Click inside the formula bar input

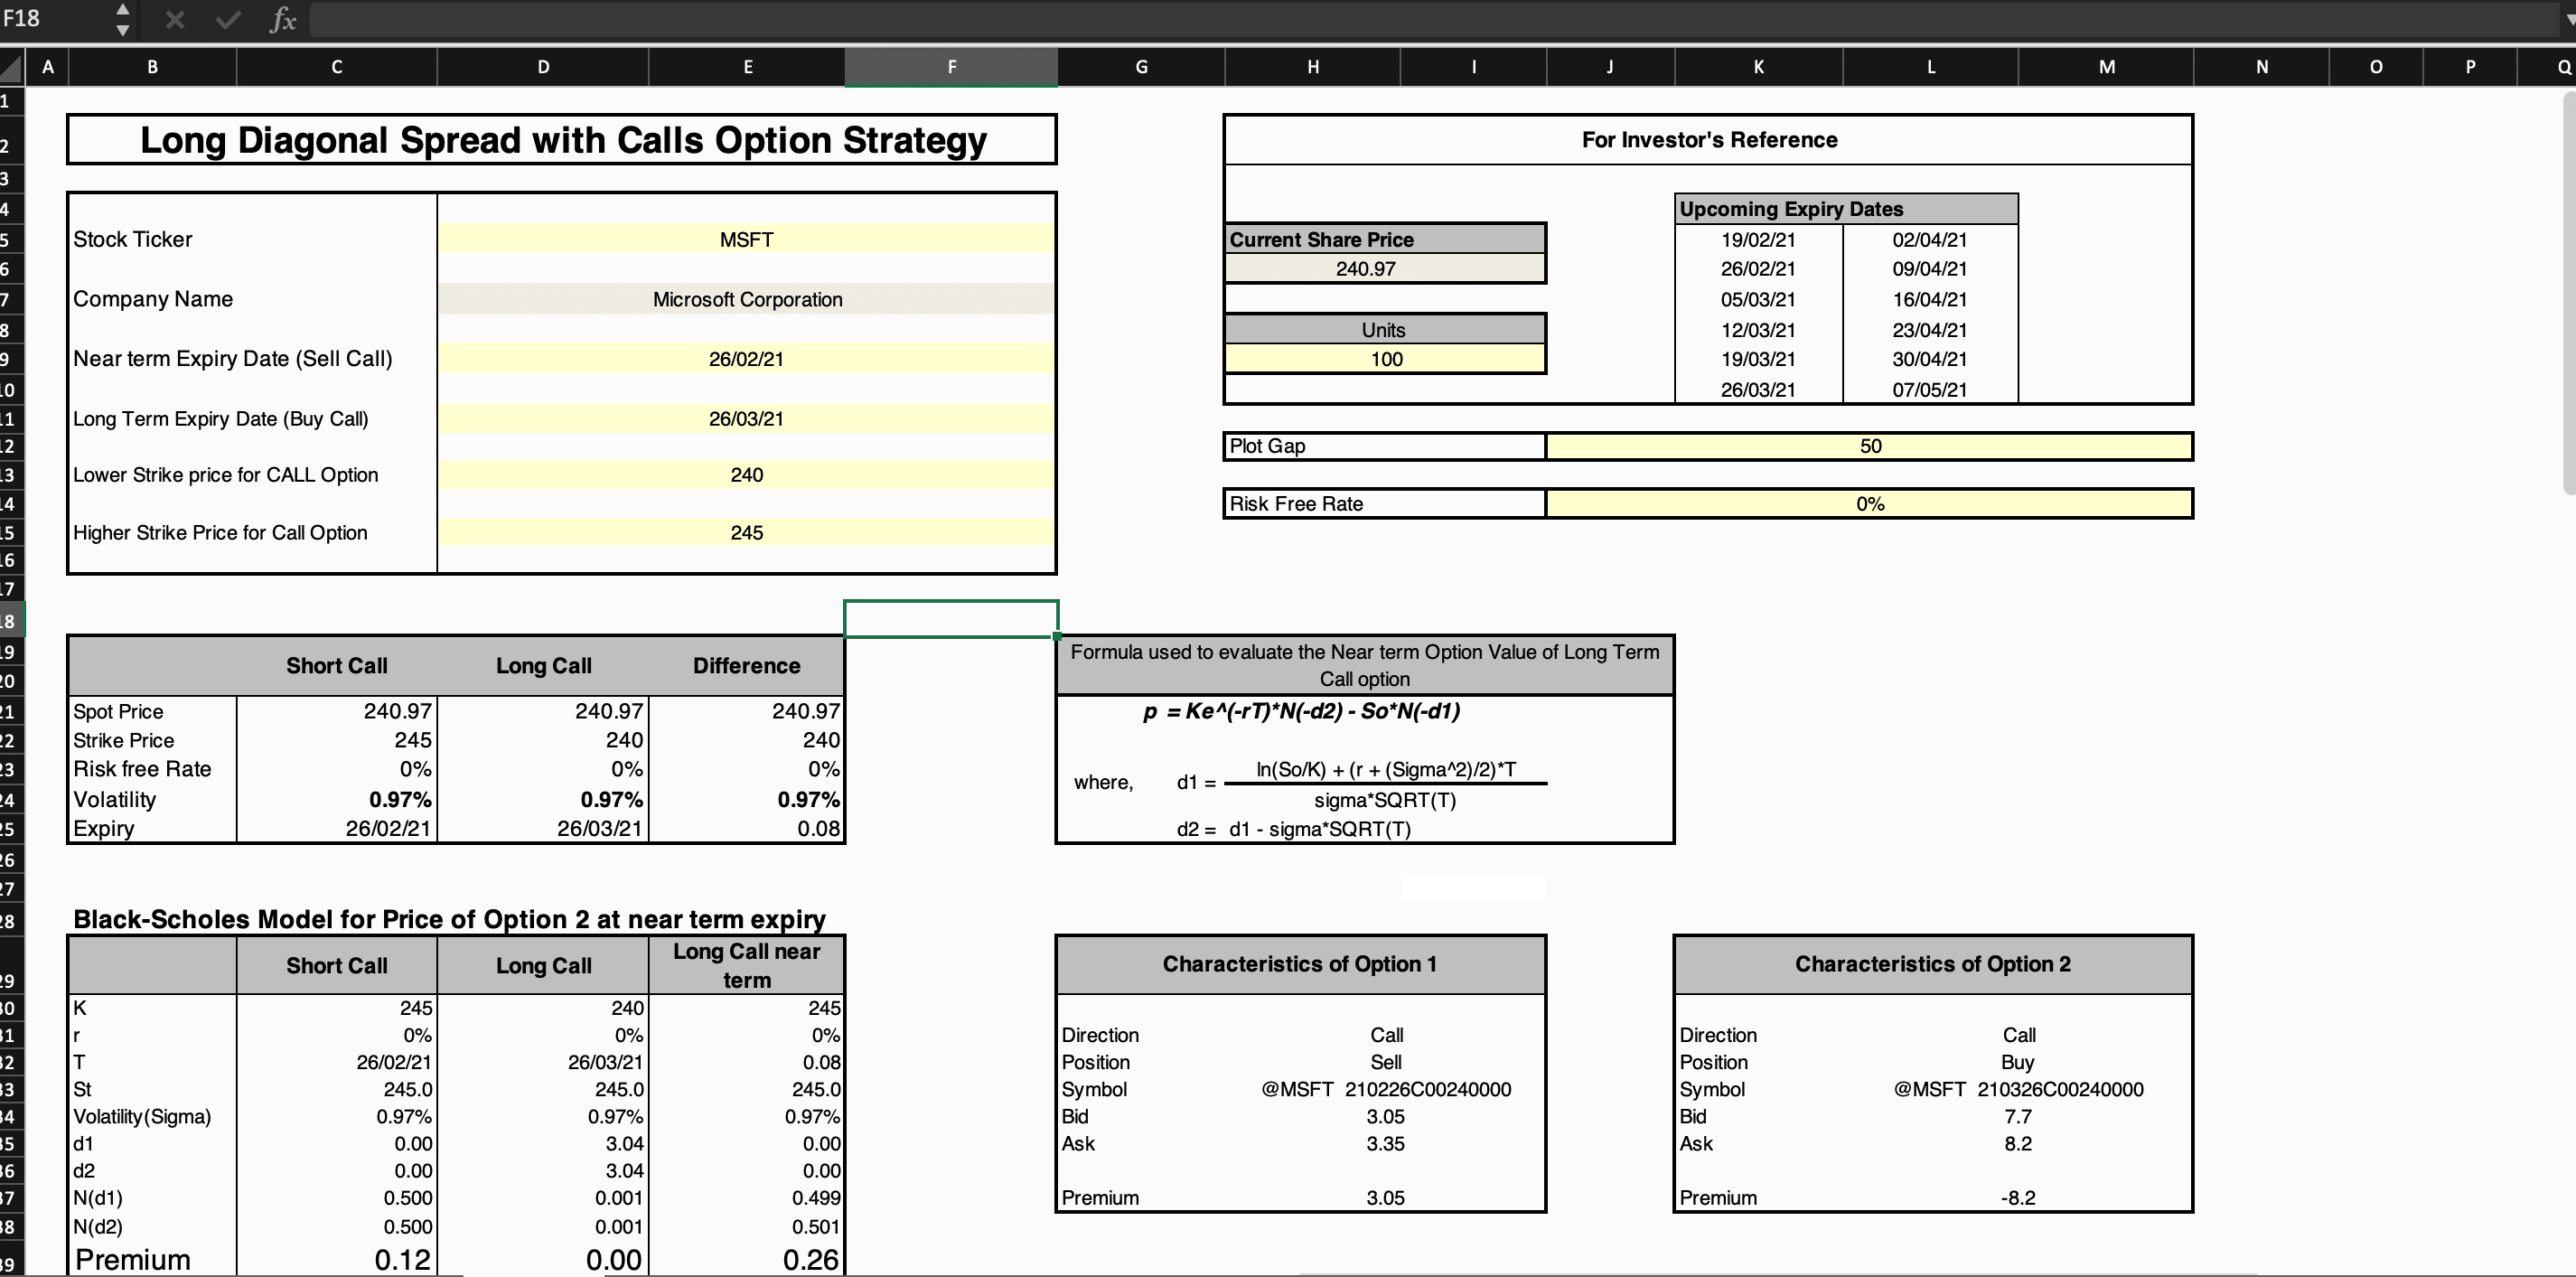point(1434,19)
